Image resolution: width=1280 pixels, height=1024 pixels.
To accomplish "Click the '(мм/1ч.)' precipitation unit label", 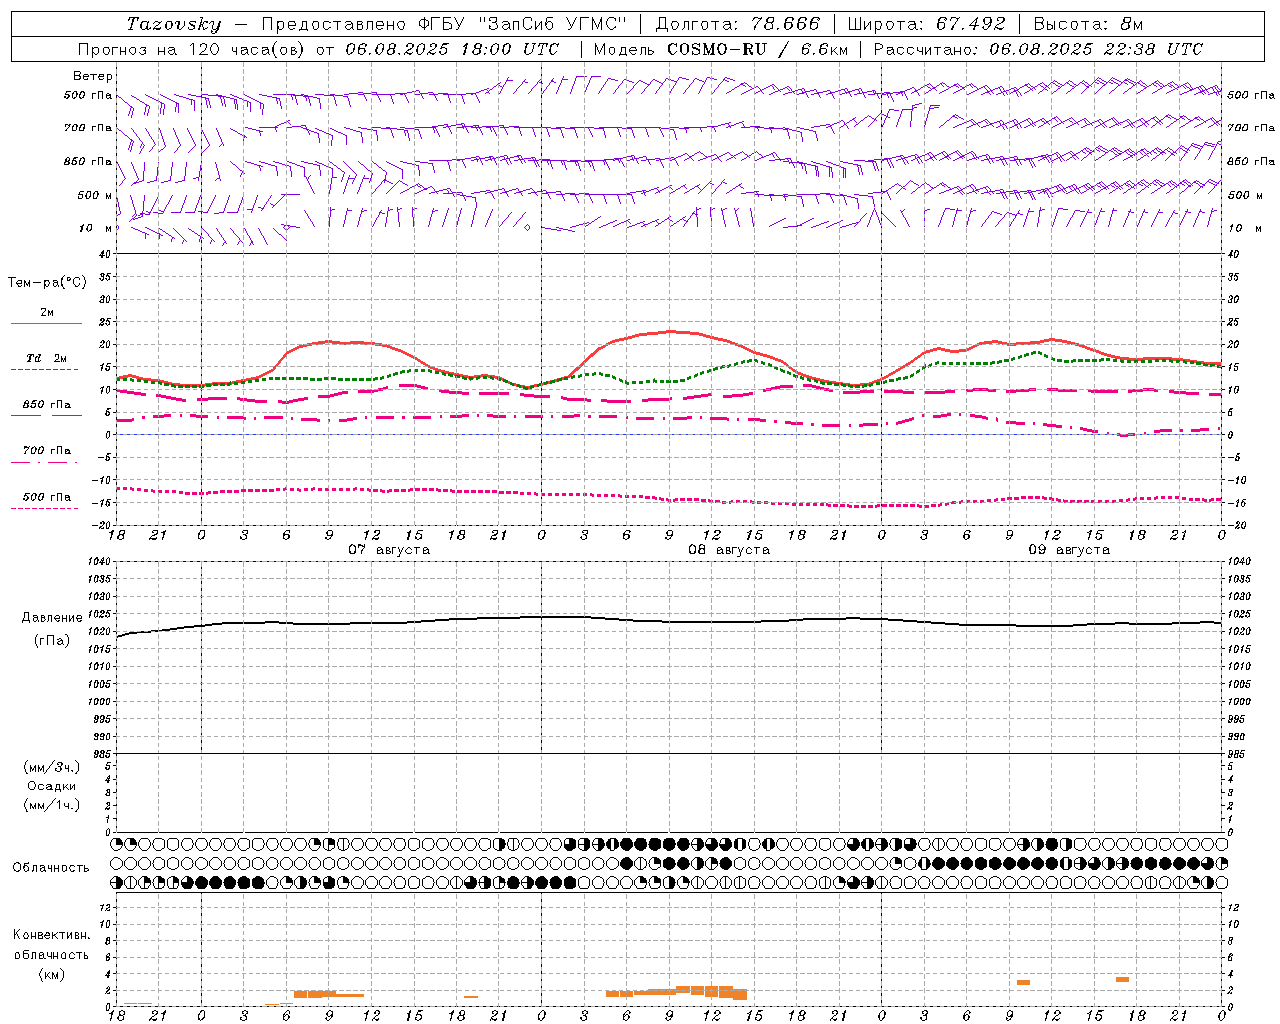I will point(51,805).
